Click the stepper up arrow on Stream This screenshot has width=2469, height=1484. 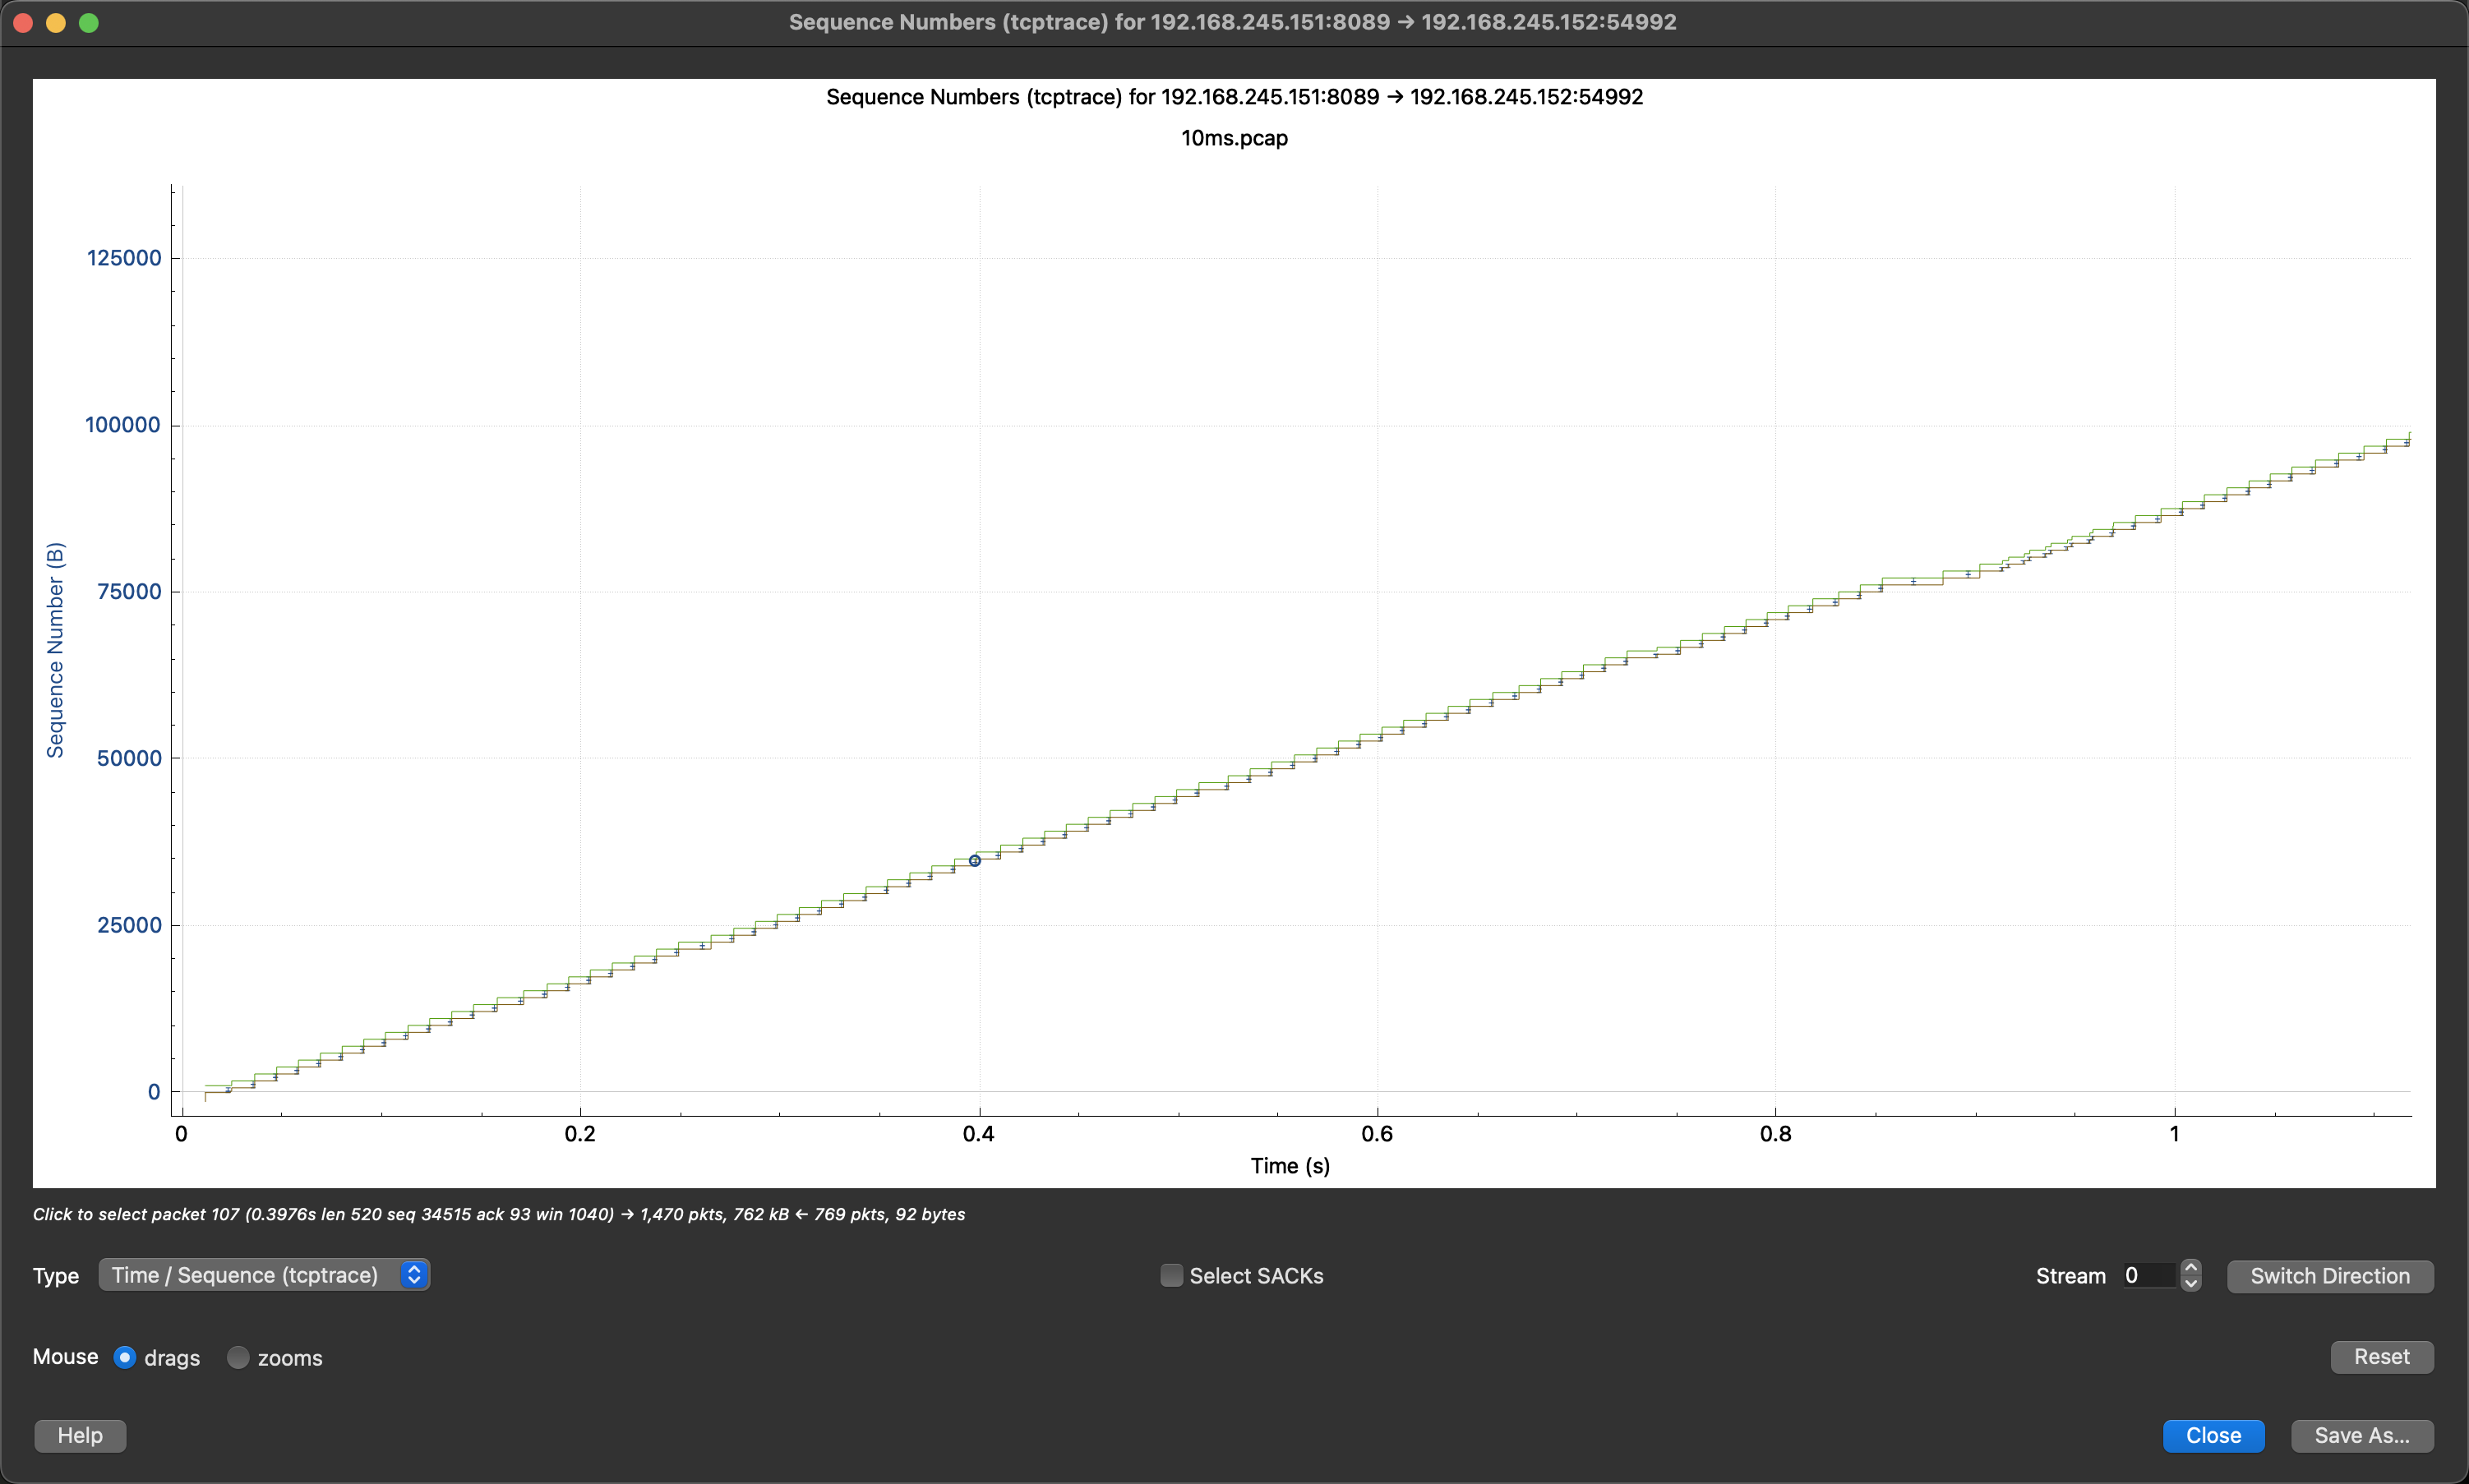[x=2190, y=1267]
